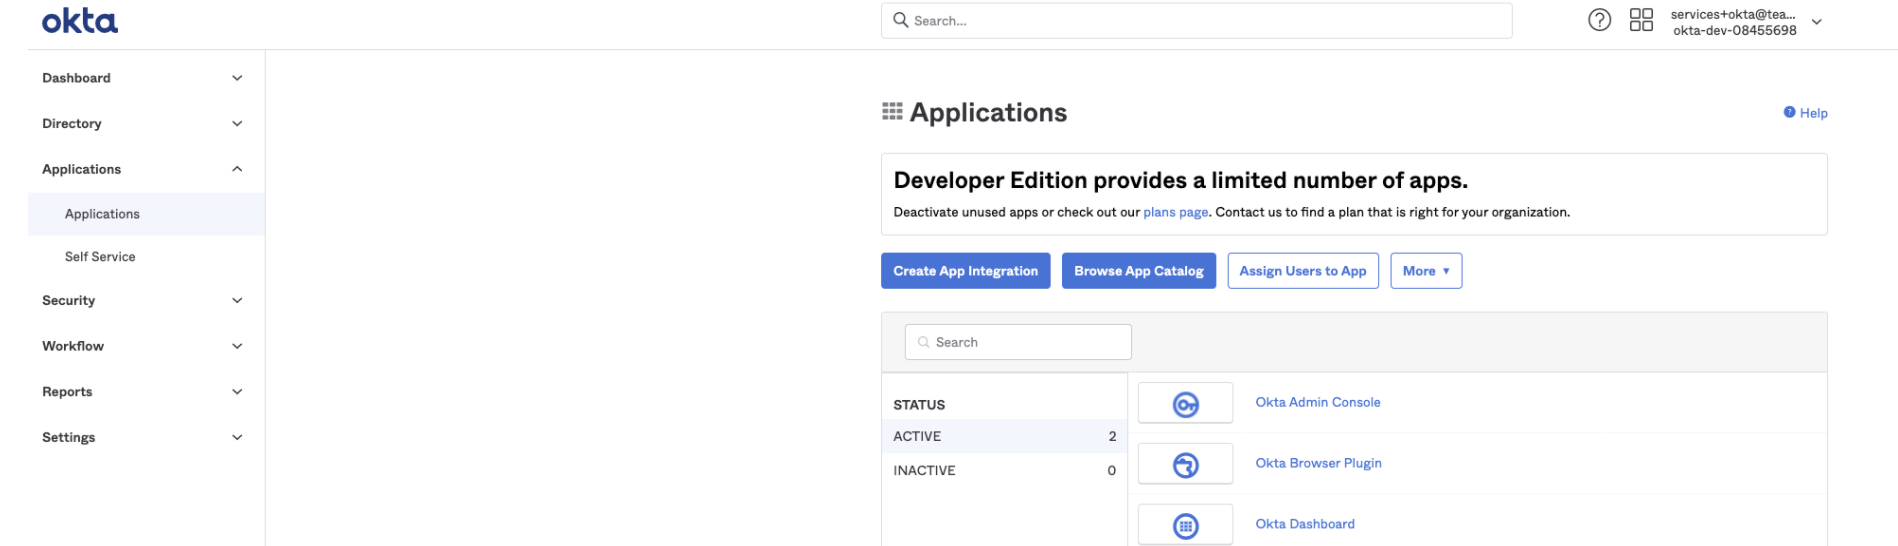Open the account dropdown chevron
The height and width of the screenshot is (546, 1898).
pyautogui.click(x=1817, y=22)
